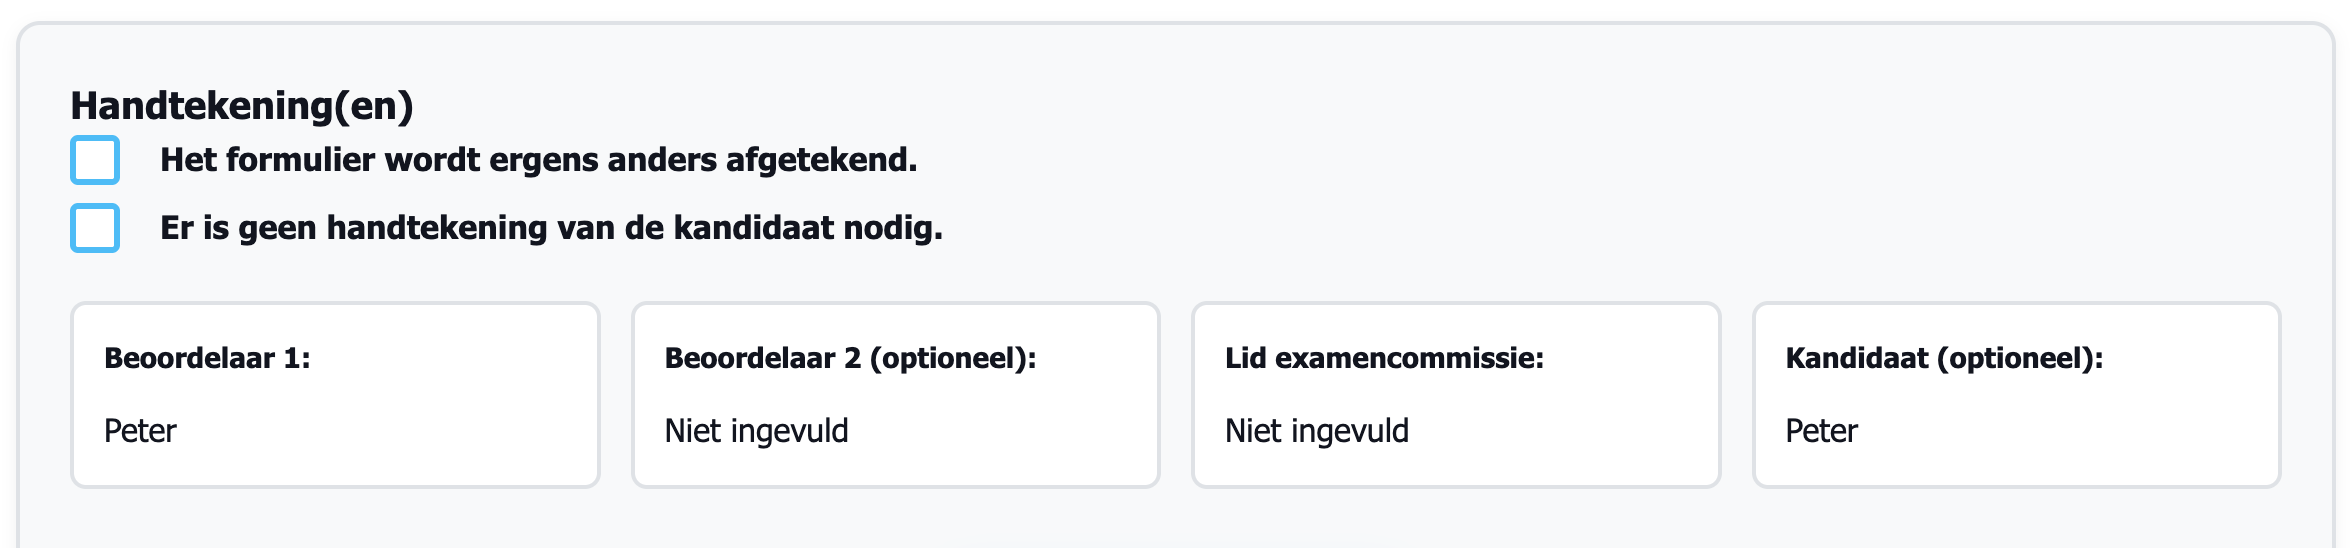
Task: Check 'Het formulier wordt ergens anders afgetekend' checkbox
Action: tap(95, 160)
